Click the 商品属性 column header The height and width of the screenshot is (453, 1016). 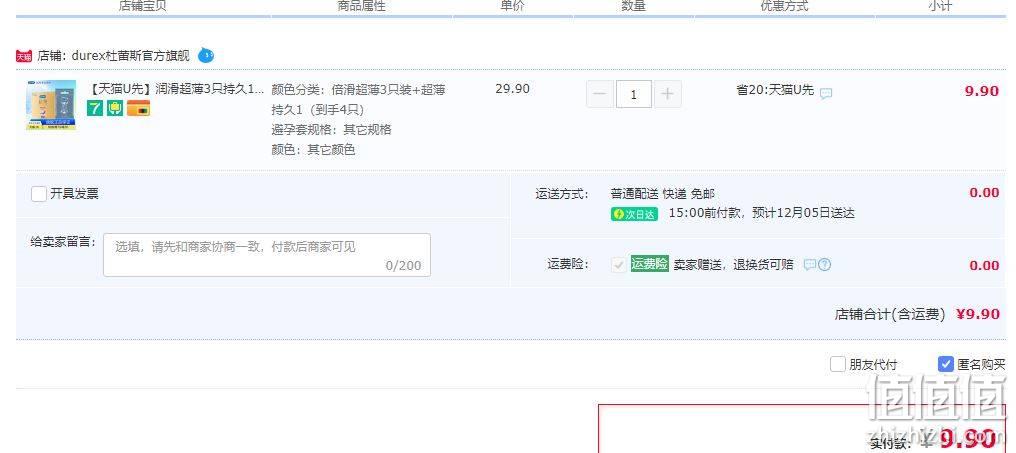(362, 6)
